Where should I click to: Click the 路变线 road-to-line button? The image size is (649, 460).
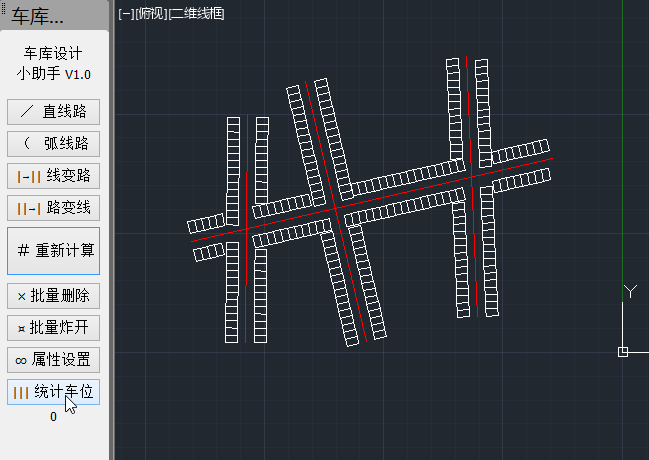tap(53, 208)
